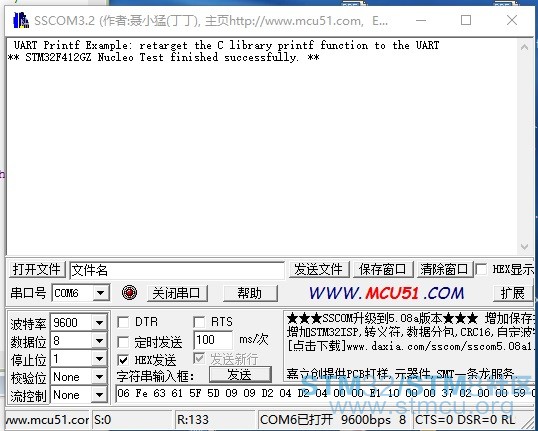Minimize the SSCOM3.2 window
Image resolution: width=538 pixels, height=431 pixels.
[x=421, y=20]
